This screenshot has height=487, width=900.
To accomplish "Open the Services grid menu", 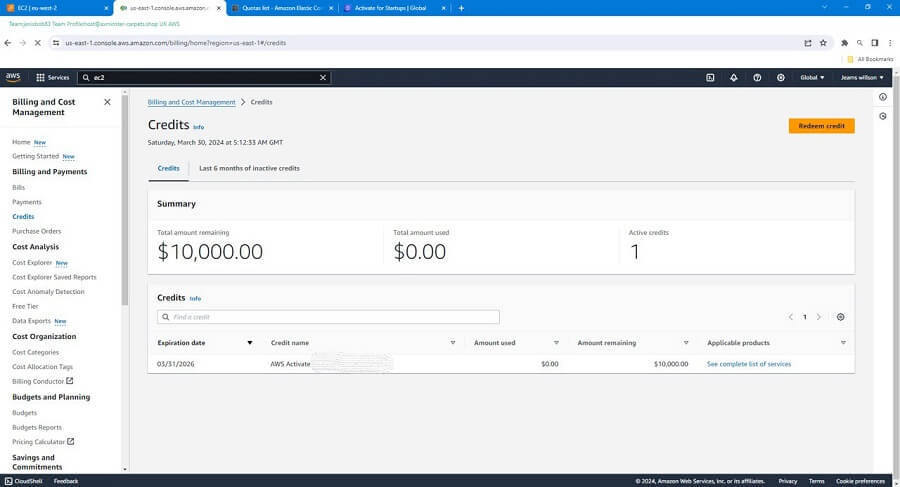I will [x=52, y=78].
